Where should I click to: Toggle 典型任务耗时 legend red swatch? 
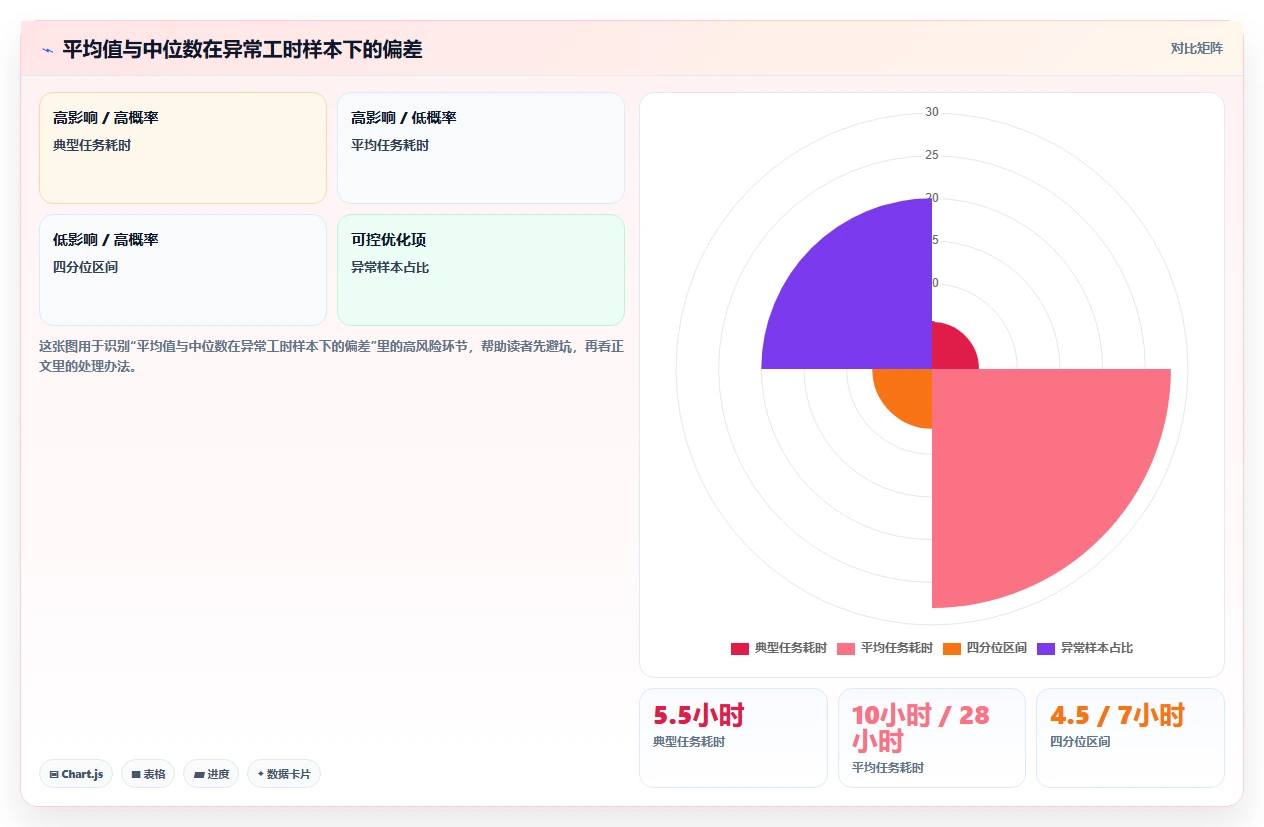point(740,648)
